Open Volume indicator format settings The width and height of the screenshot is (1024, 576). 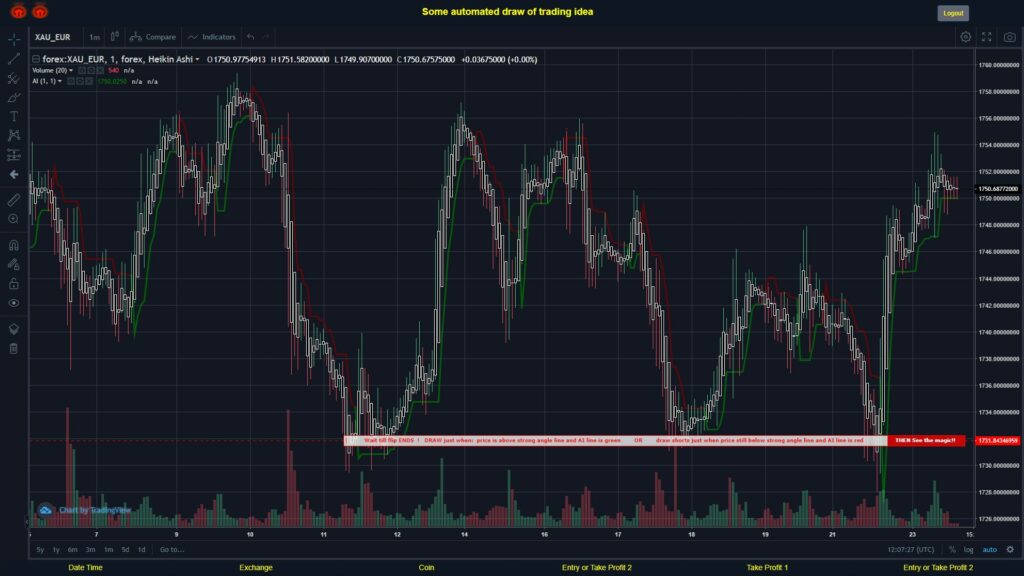pyautogui.click(x=91, y=71)
